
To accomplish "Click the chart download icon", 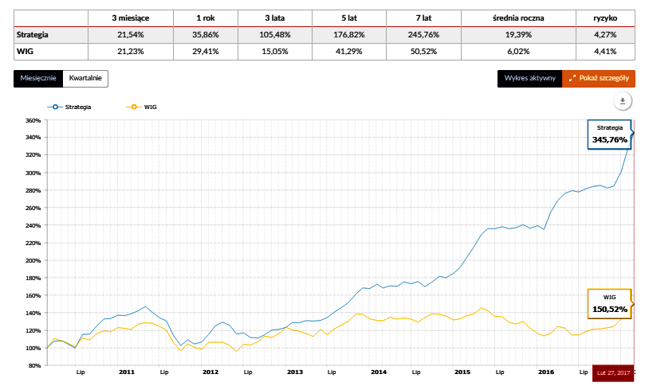I will coord(622,101).
